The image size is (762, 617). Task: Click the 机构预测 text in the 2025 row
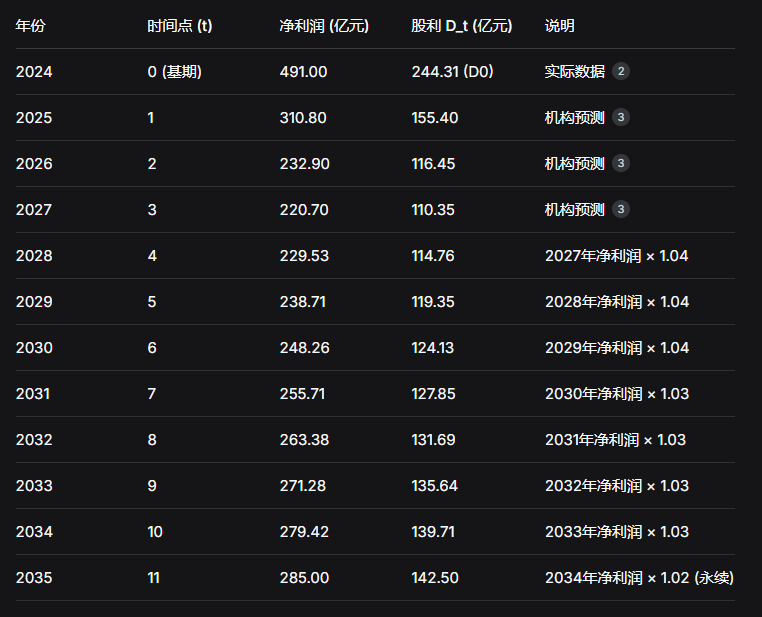pyautogui.click(x=575, y=117)
